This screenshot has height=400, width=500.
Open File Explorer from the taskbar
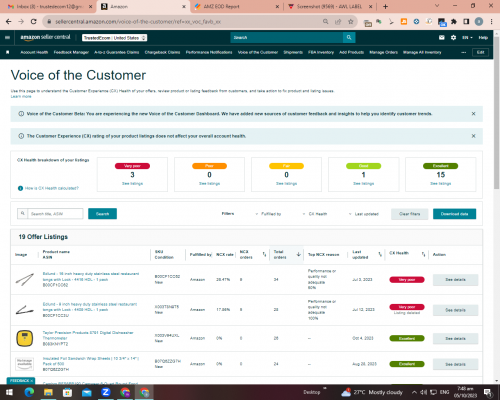pyautogui.click(x=48, y=392)
